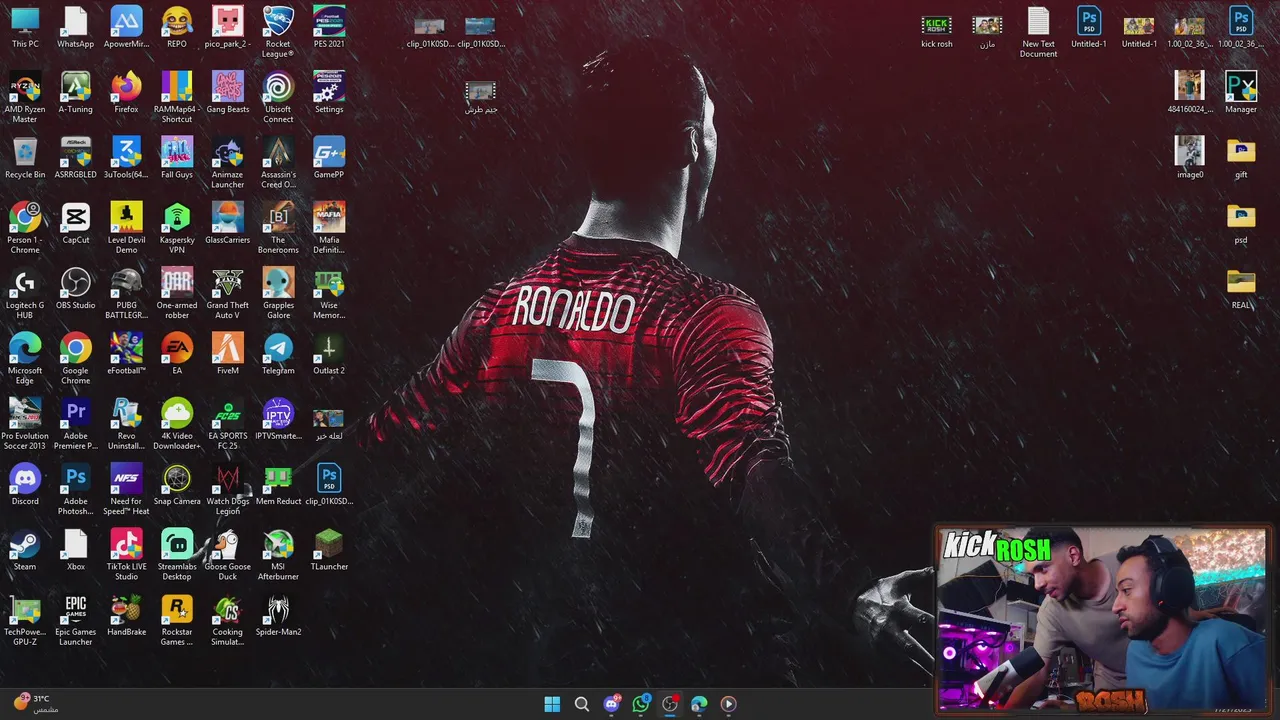
Task: Open AMD Ryzen Master icon
Action: coord(25,97)
